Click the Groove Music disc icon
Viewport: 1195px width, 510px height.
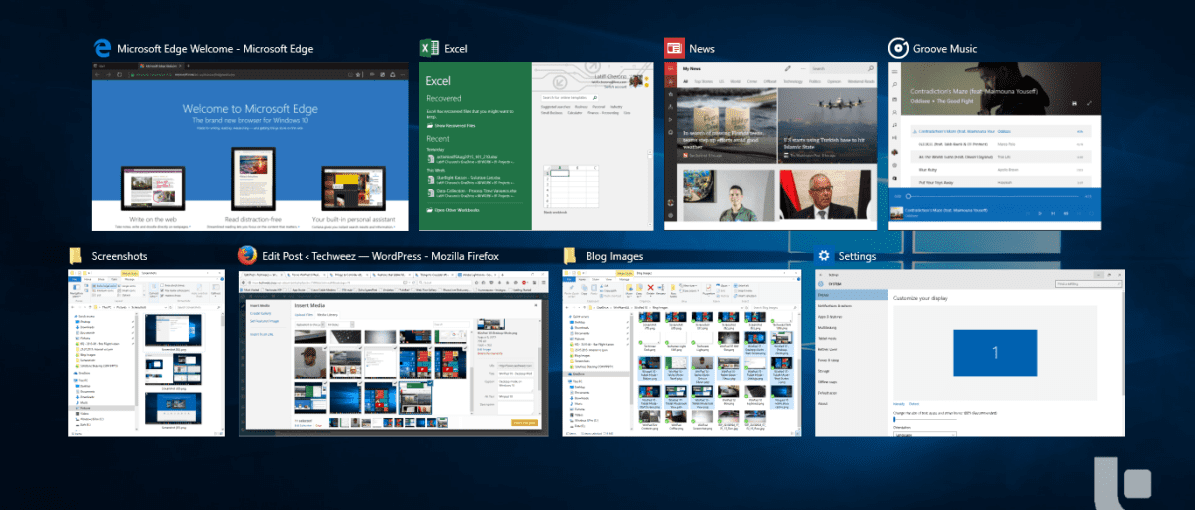pos(898,48)
